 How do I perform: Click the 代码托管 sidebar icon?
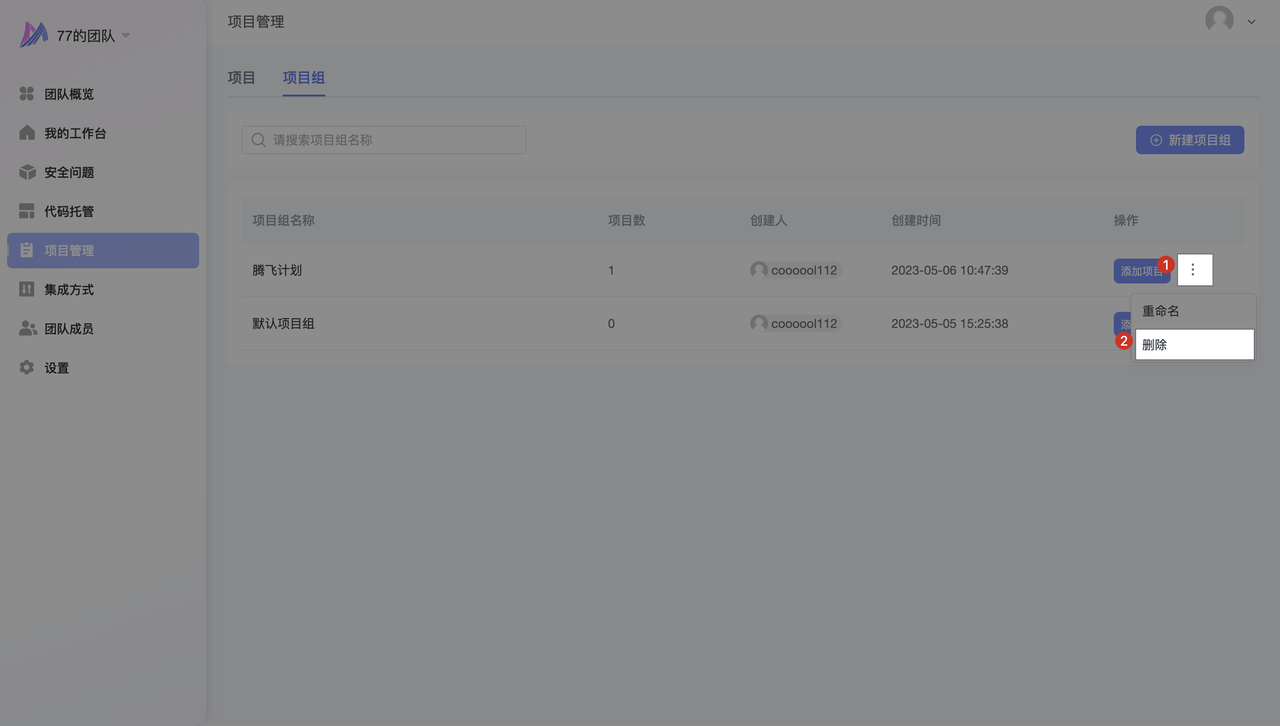pyautogui.click(x=27, y=211)
